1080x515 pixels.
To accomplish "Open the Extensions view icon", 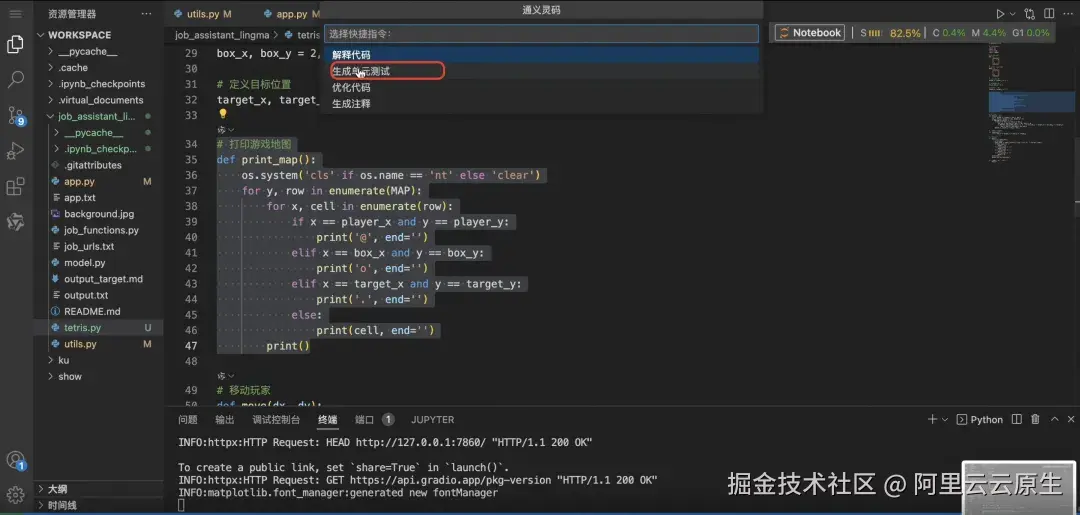I will (x=15, y=187).
